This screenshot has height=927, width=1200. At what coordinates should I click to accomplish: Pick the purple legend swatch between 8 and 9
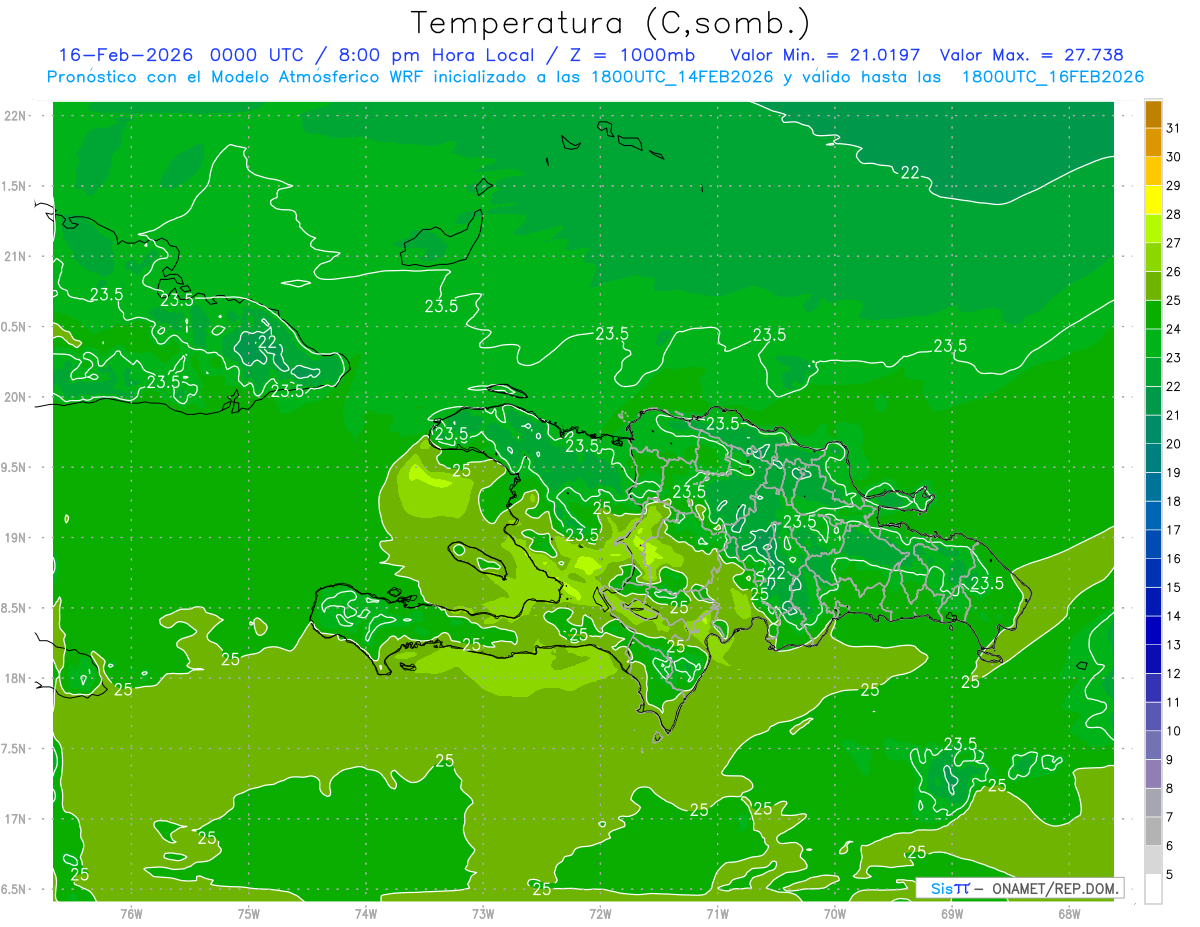click(1153, 774)
